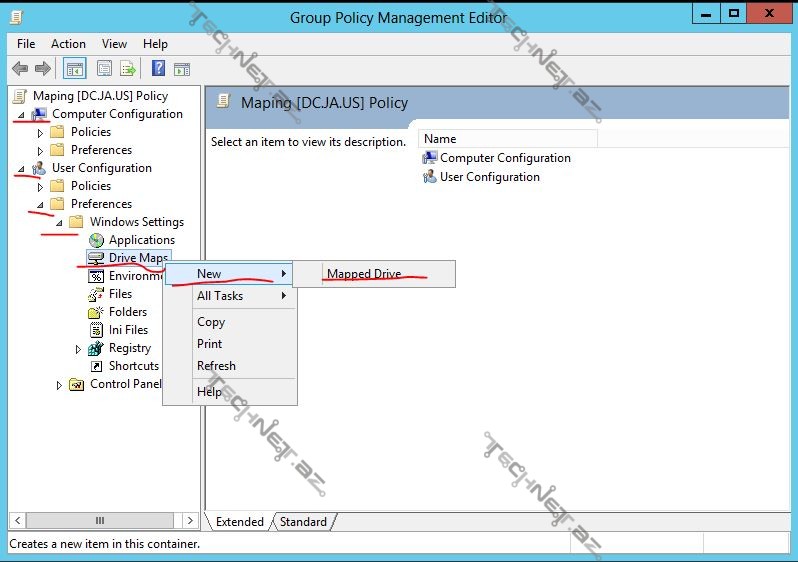Open Help via the blue question mark icon
The image size is (798, 562).
[x=158, y=69]
